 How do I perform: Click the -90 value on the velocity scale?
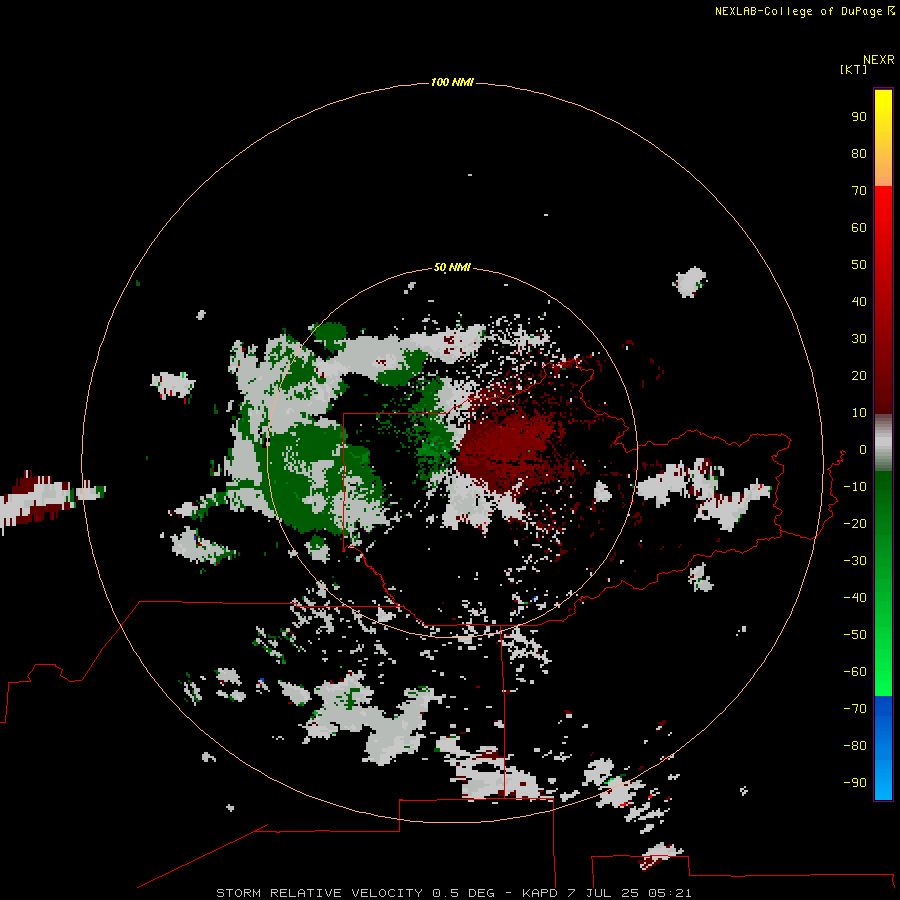click(x=855, y=783)
